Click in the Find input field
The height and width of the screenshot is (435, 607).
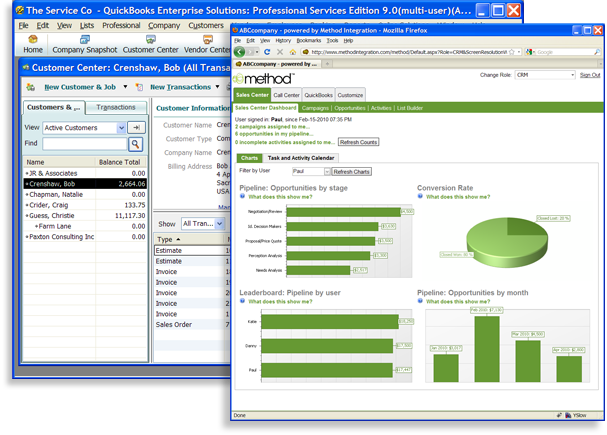(x=85, y=144)
